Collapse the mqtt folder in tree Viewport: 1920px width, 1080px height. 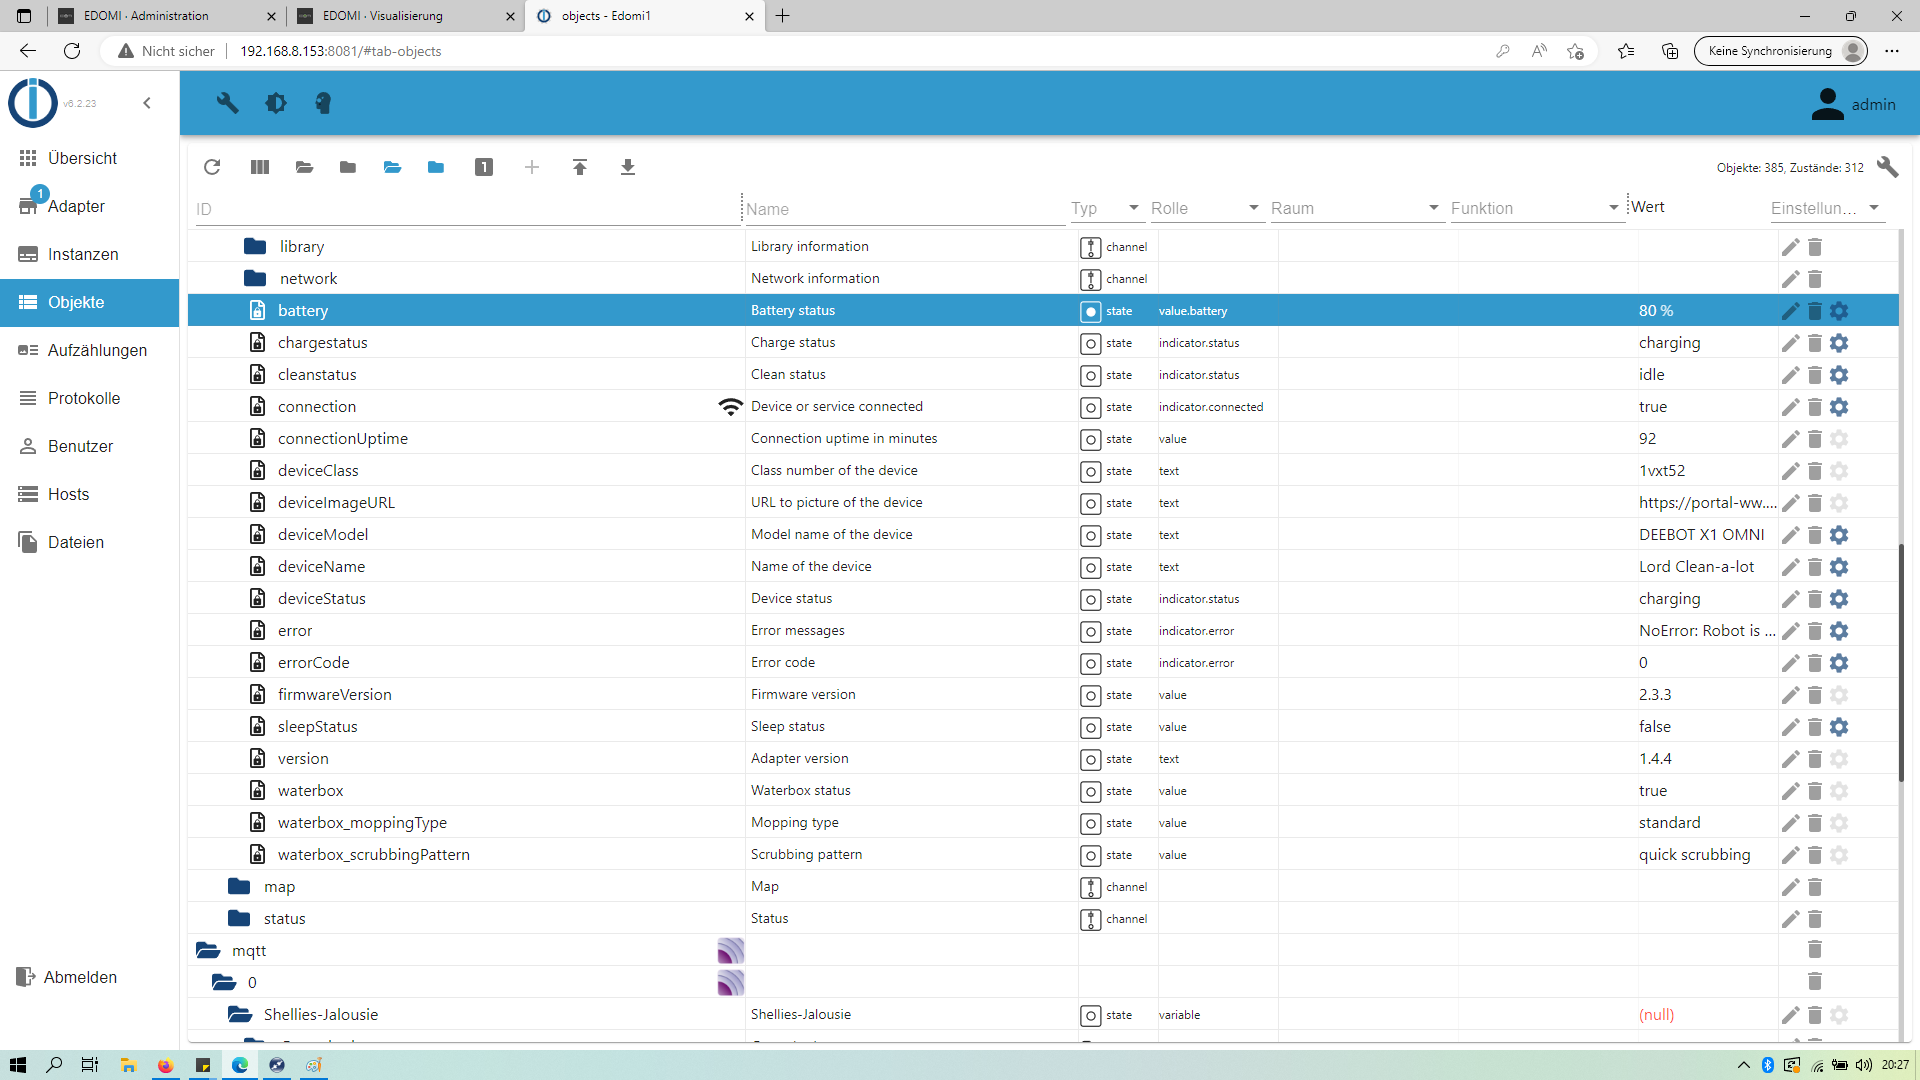pos(208,950)
